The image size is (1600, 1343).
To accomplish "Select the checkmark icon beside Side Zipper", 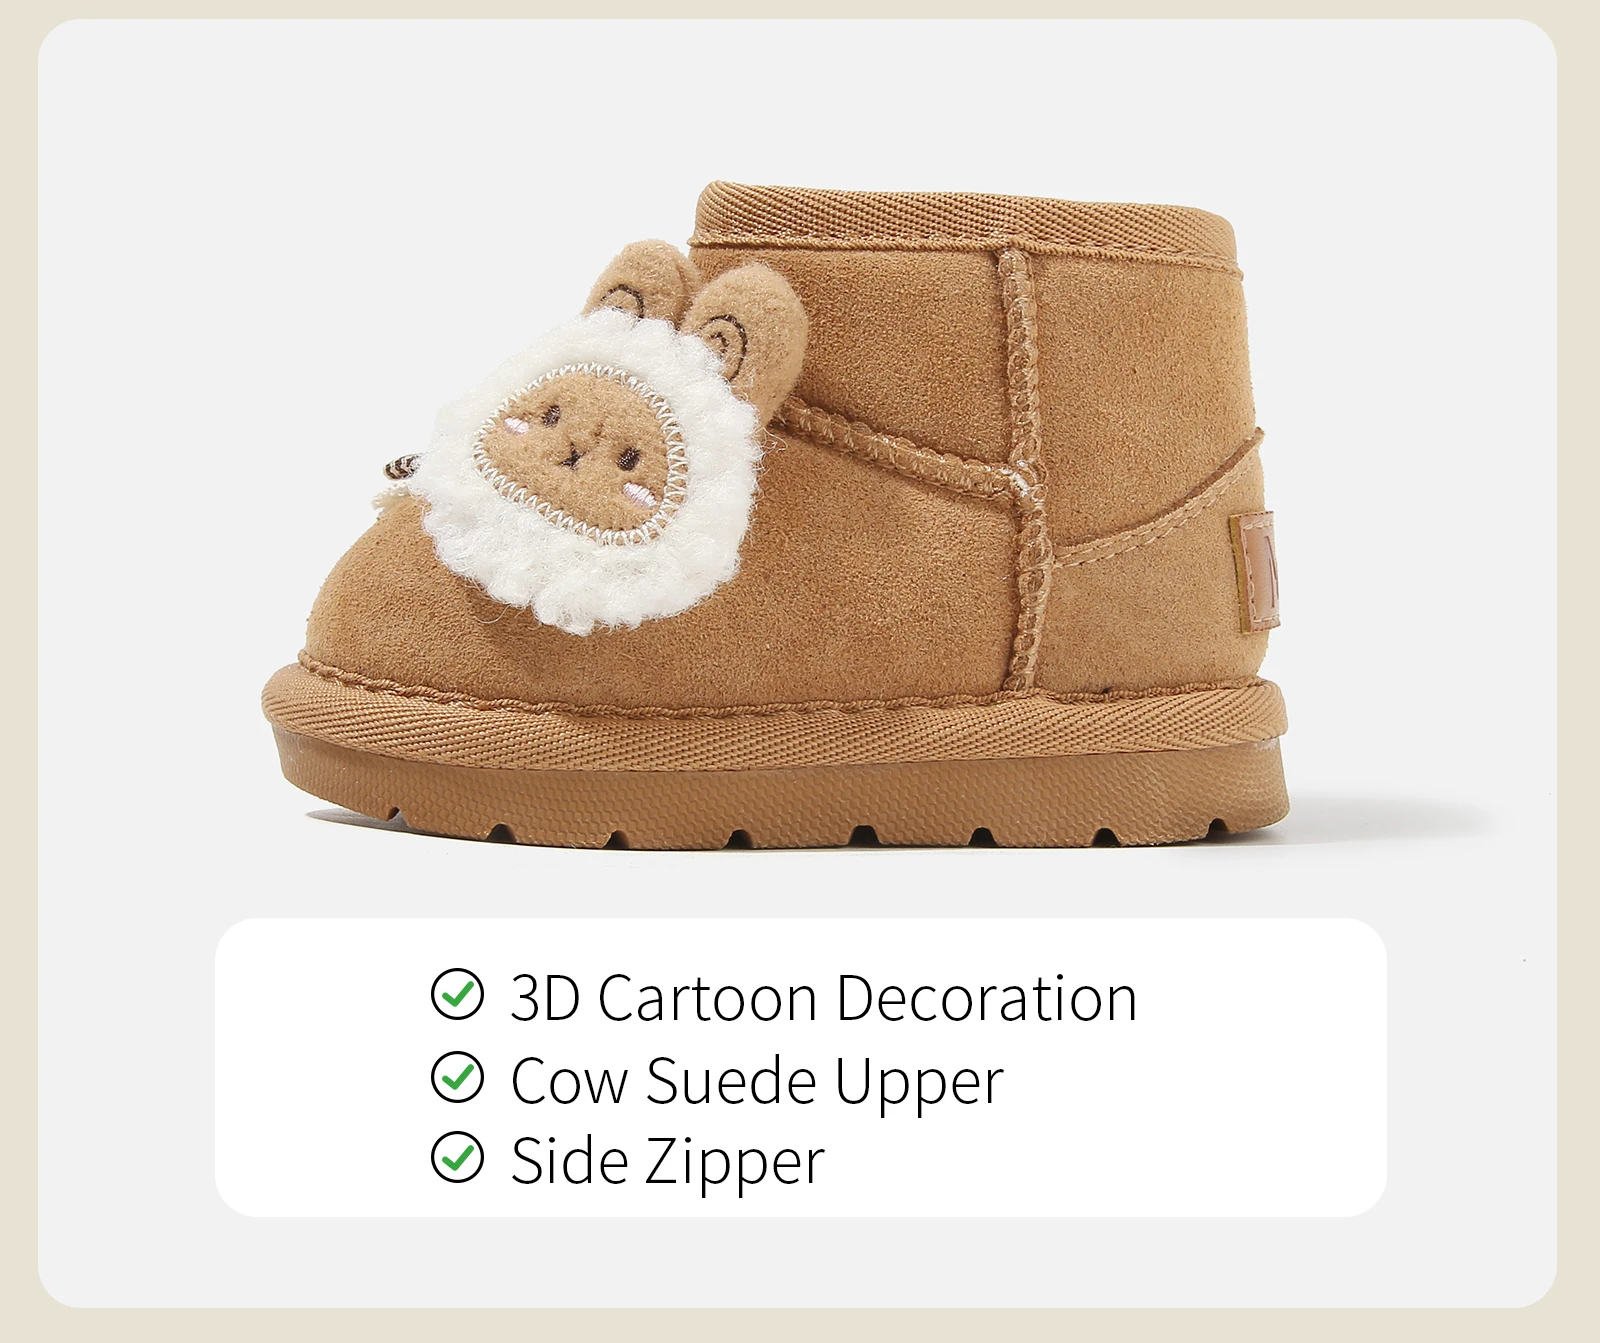I will 457,1158.
